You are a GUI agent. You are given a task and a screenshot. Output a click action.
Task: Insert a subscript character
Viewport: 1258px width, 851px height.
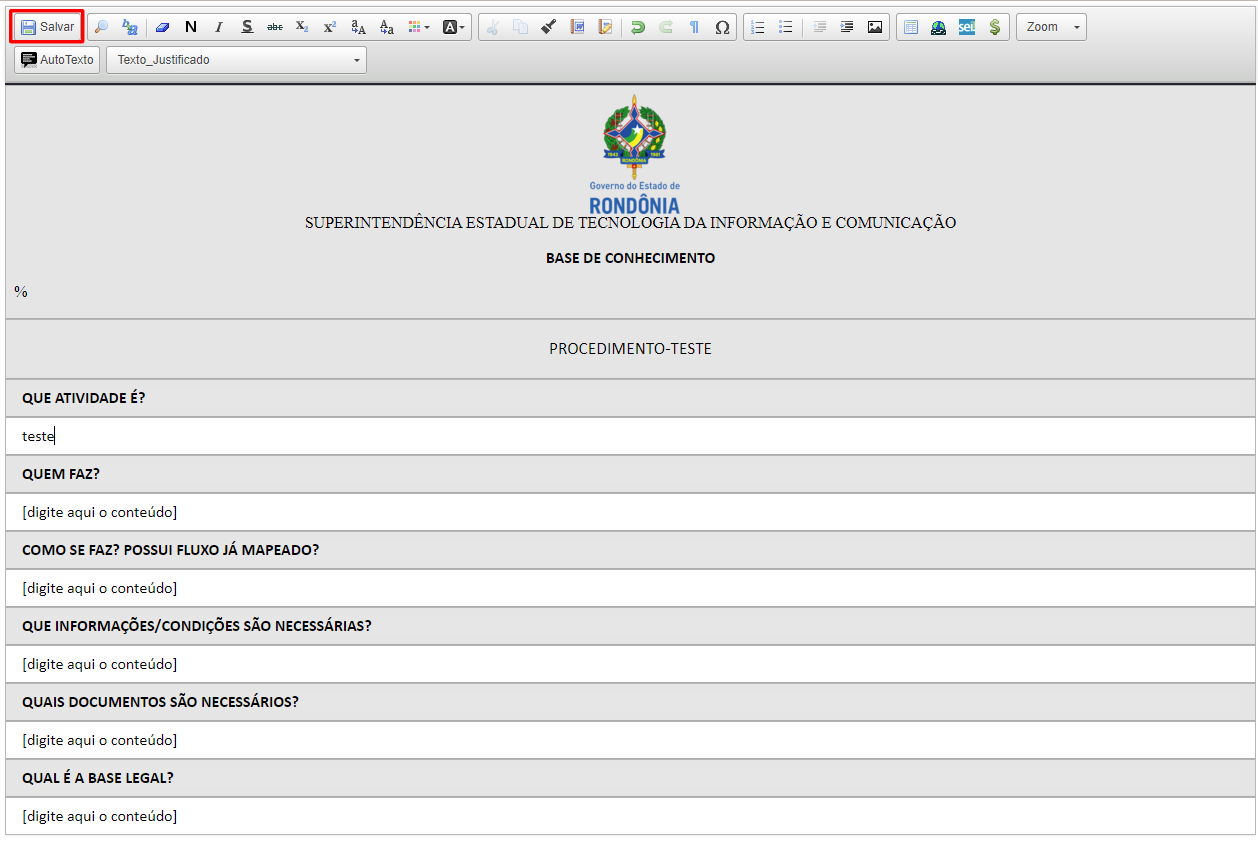[301, 27]
